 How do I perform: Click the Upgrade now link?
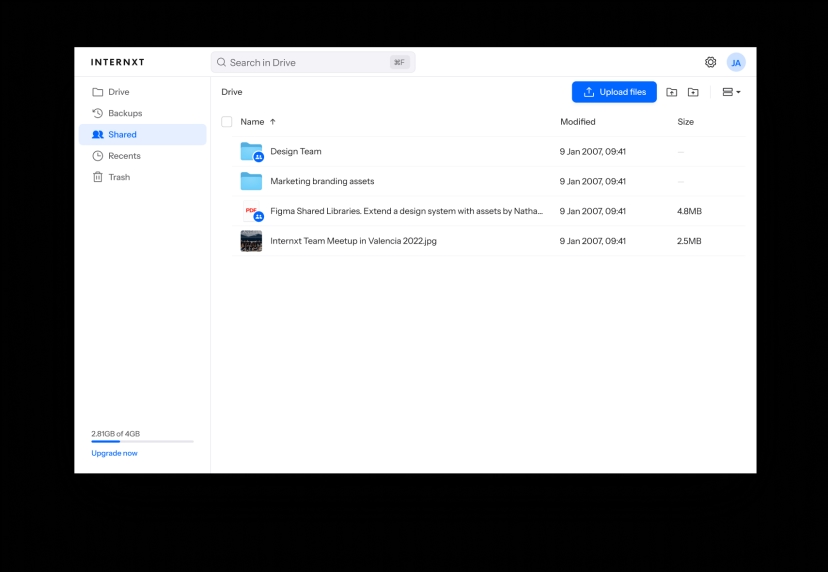point(115,453)
